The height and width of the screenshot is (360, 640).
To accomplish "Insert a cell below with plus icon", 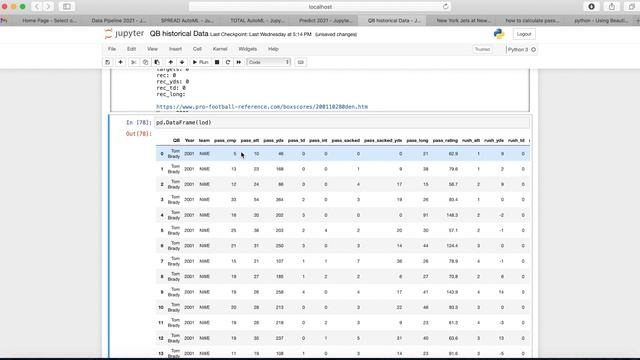I will point(120,62).
